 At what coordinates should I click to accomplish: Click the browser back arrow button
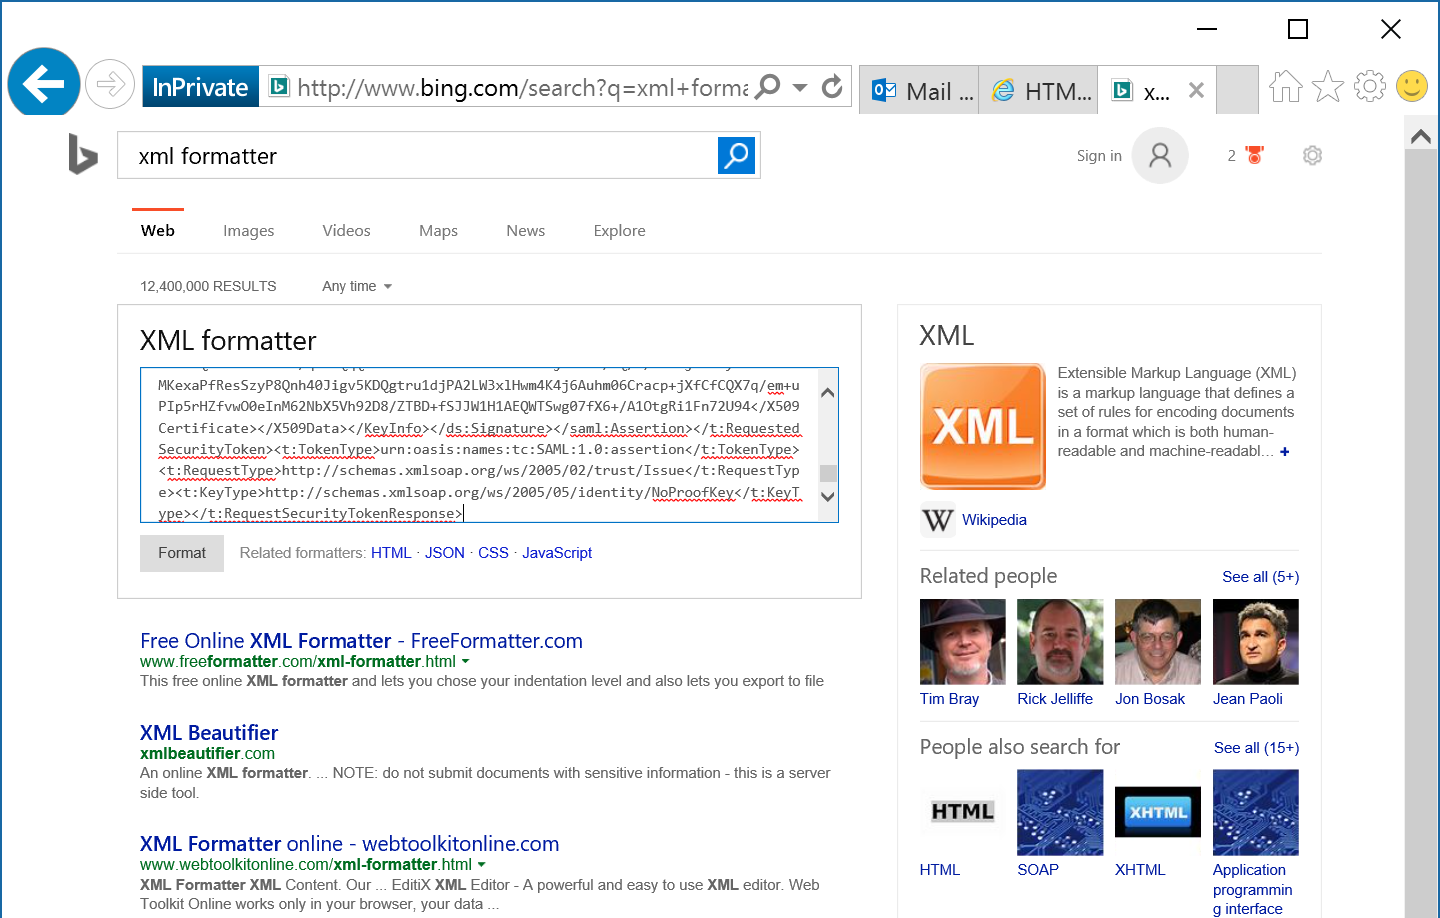[44, 84]
